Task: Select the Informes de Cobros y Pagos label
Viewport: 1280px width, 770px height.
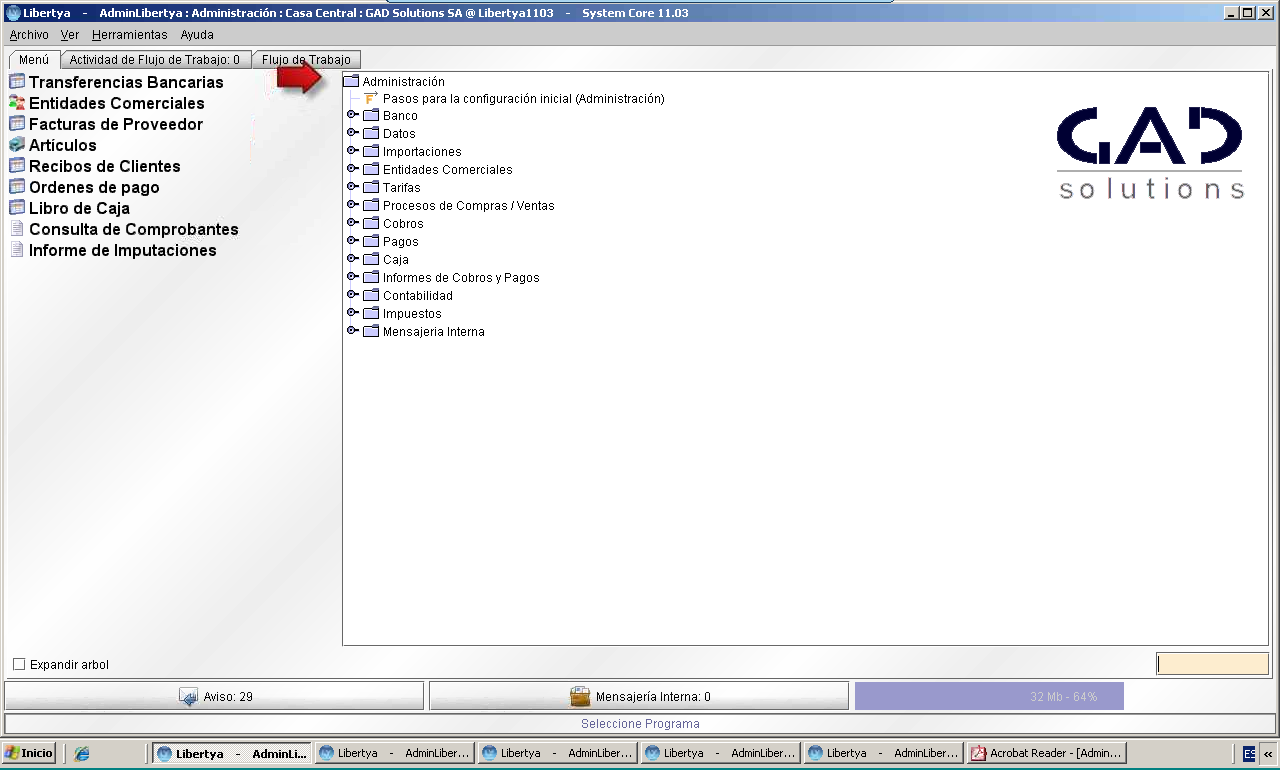Action: (x=461, y=278)
